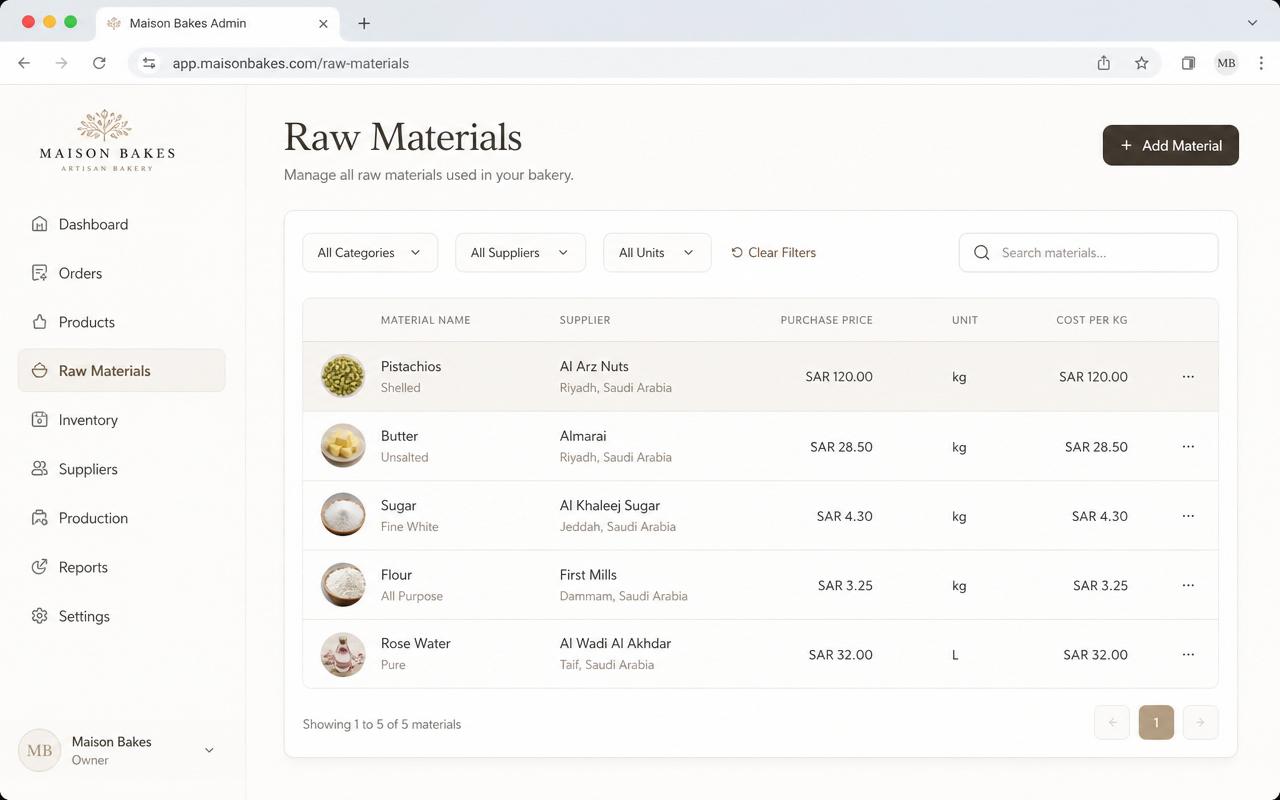Image resolution: width=1280 pixels, height=800 pixels.
Task: Open Products section in sidebar
Action: [x=121, y=322]
